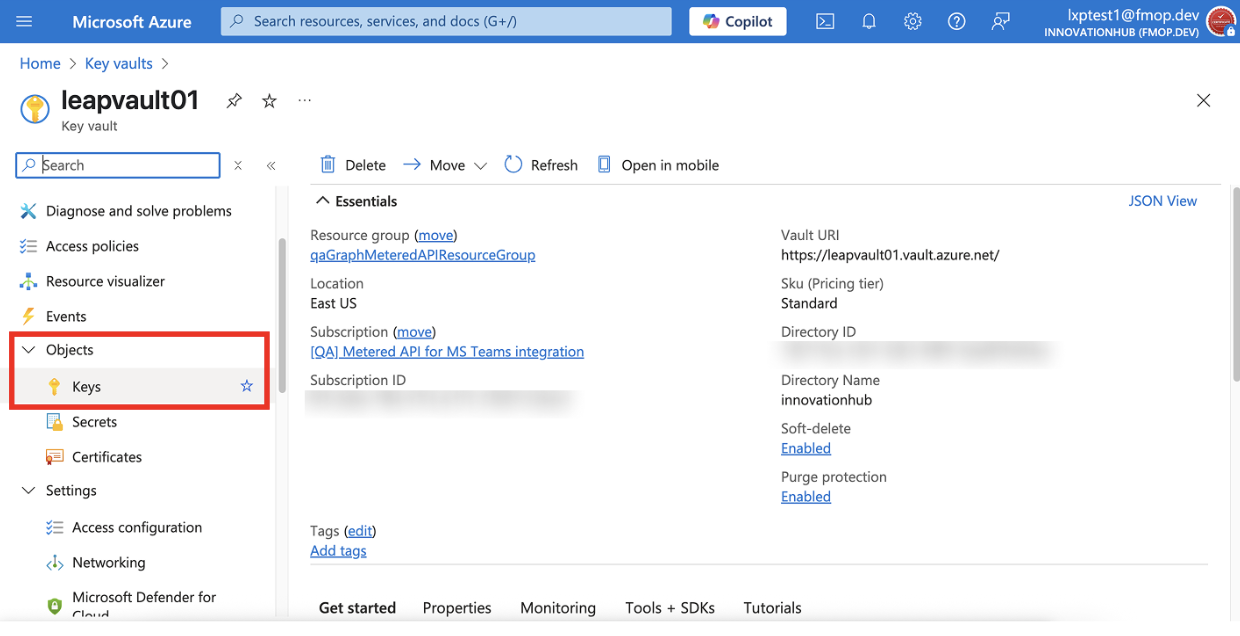Close the key vault blade
This screenshot has width=1240, height=636.
pyautogui.click(x=1203, y=100)
